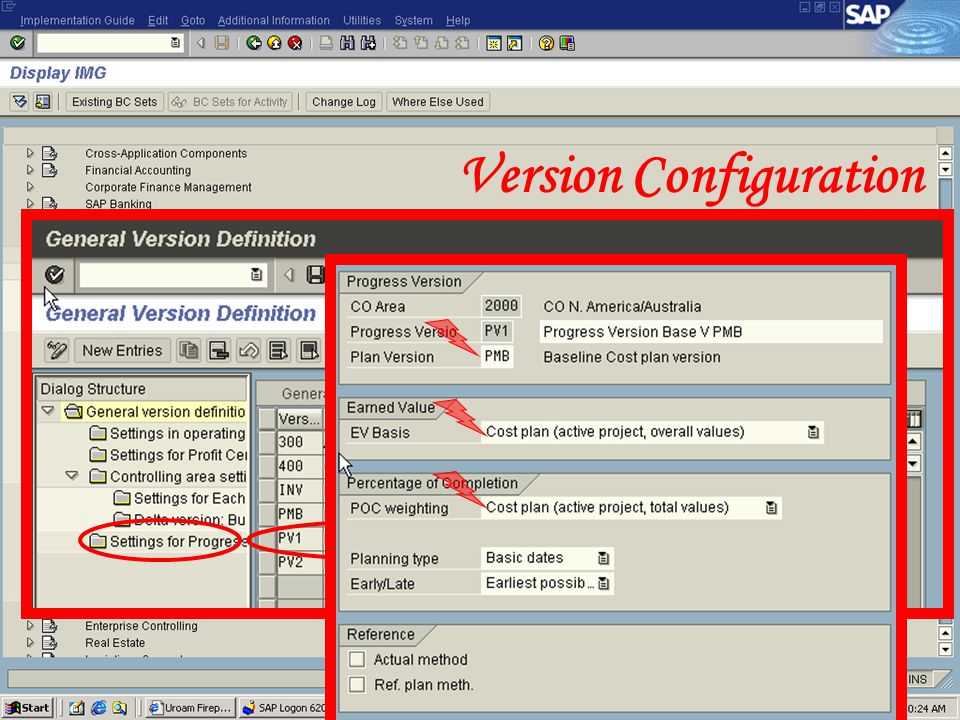Switch to SAP Logon 620 taskbar item

(283, 708)
